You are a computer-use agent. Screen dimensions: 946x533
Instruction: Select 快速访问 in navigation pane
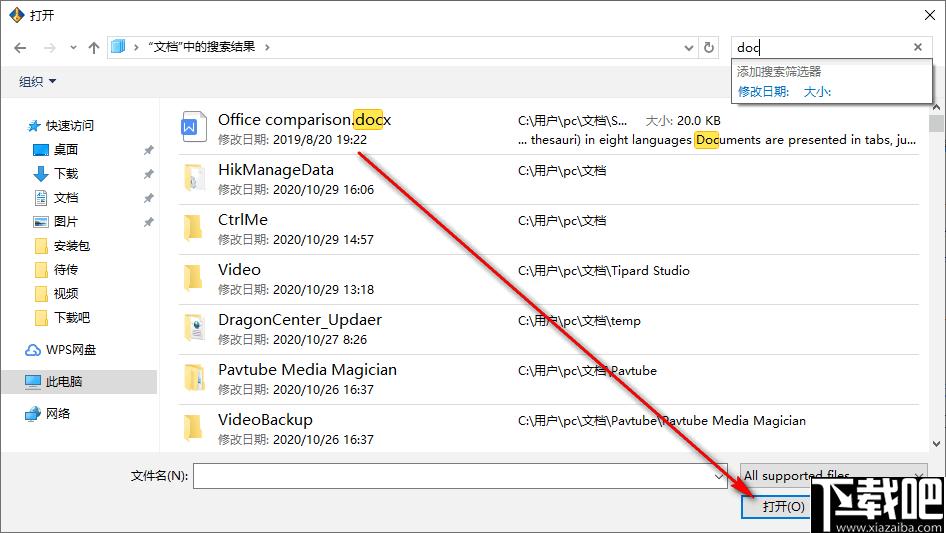coord(61,126)
